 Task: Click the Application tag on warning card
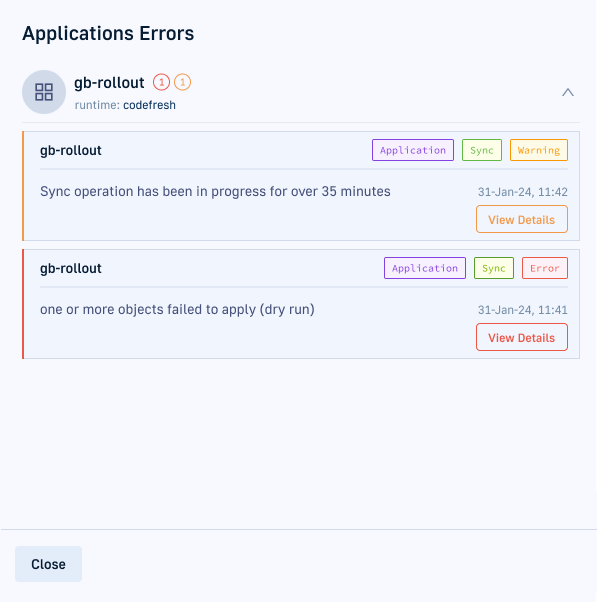coord(413,150)
